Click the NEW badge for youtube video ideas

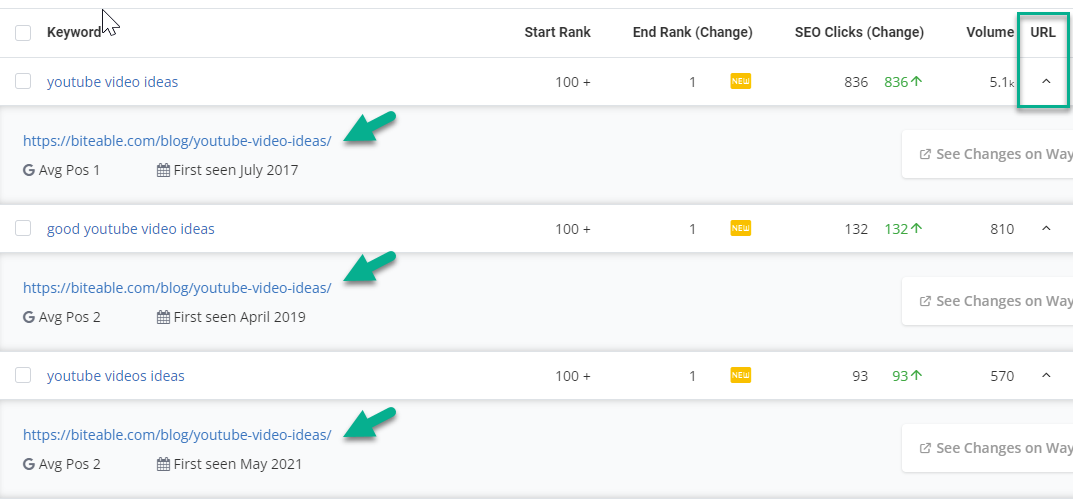click(x=740, y=82)
